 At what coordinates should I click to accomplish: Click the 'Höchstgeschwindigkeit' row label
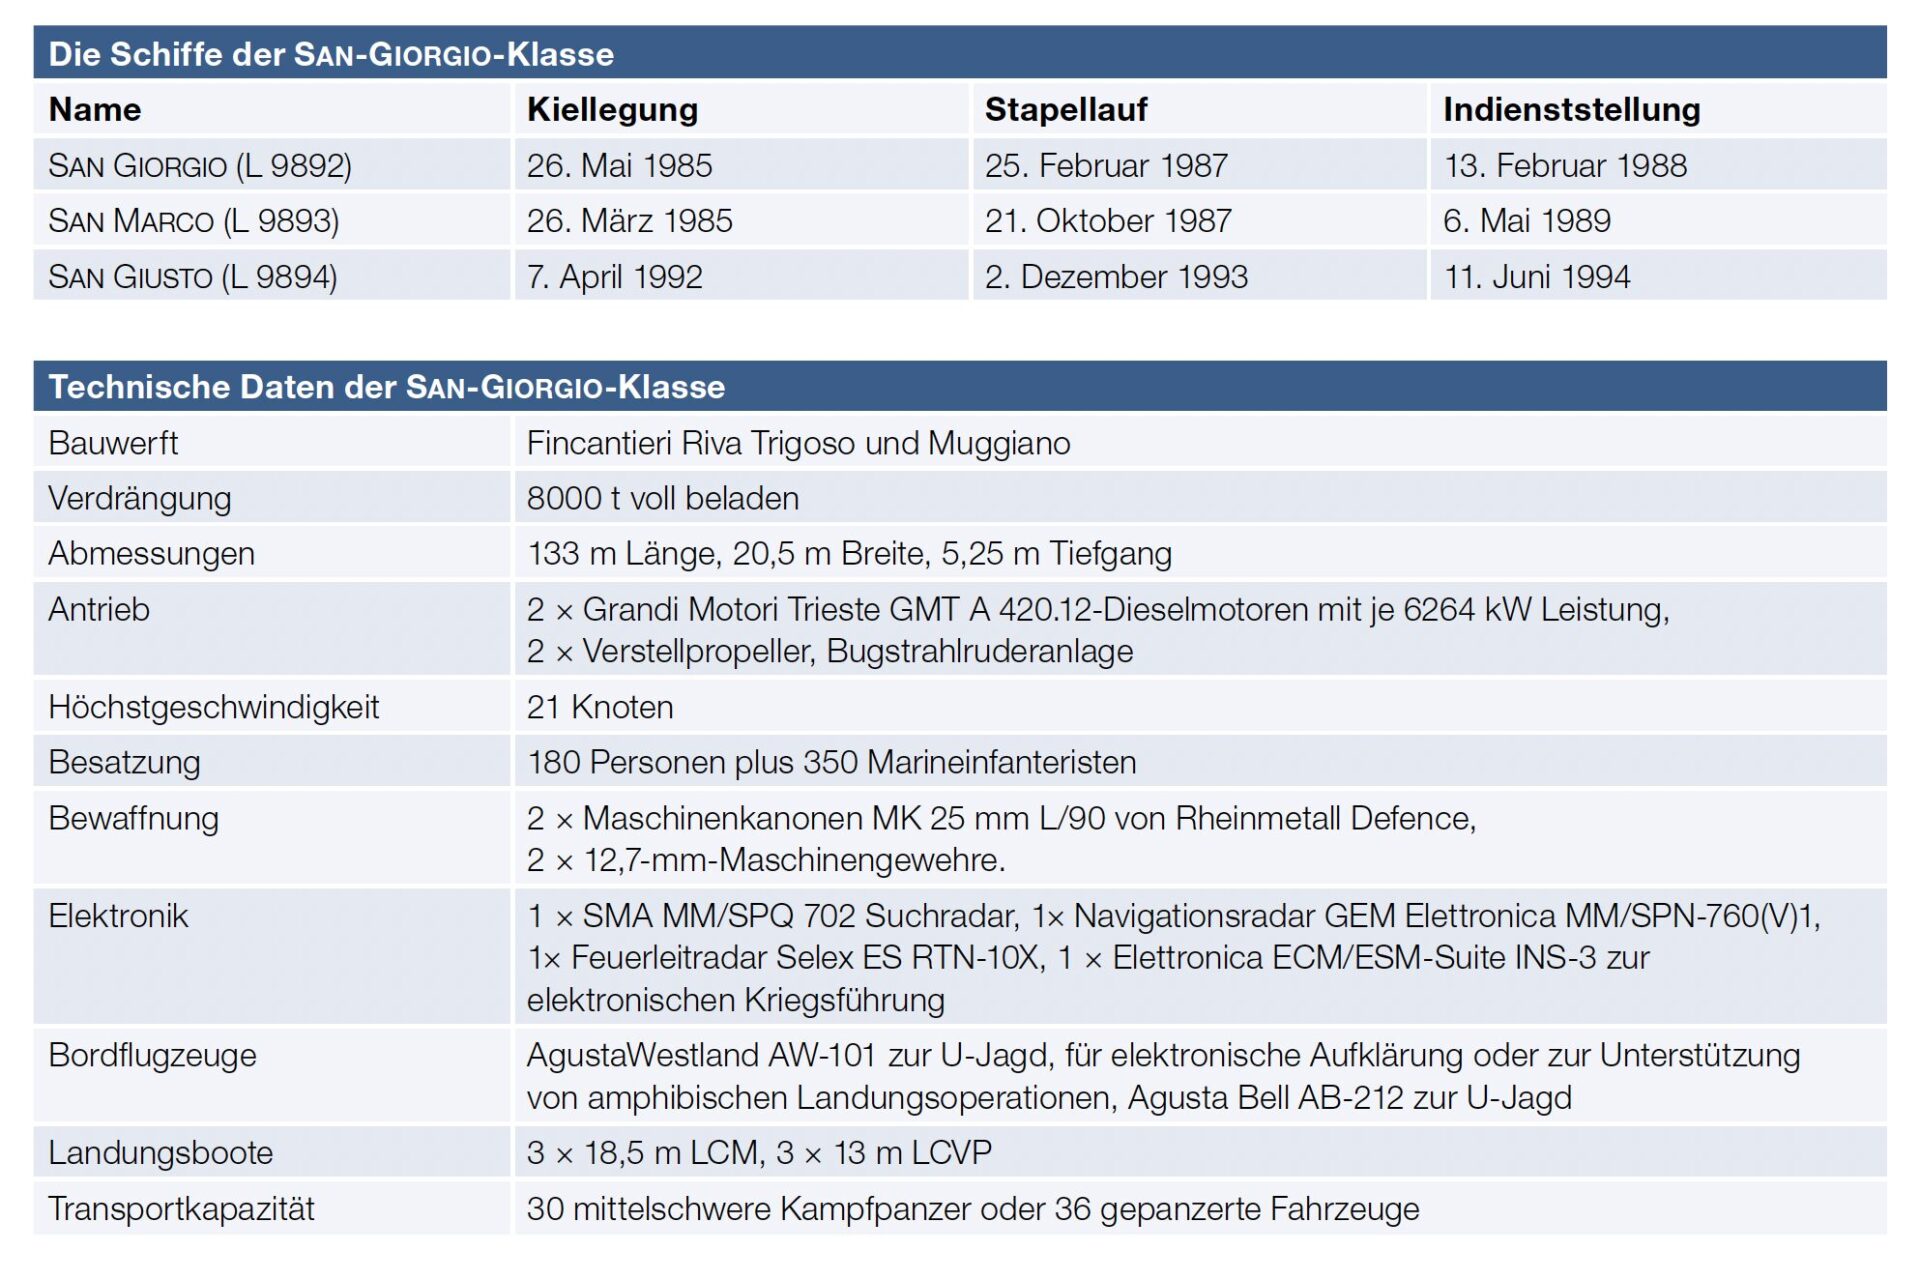[214, 708]
